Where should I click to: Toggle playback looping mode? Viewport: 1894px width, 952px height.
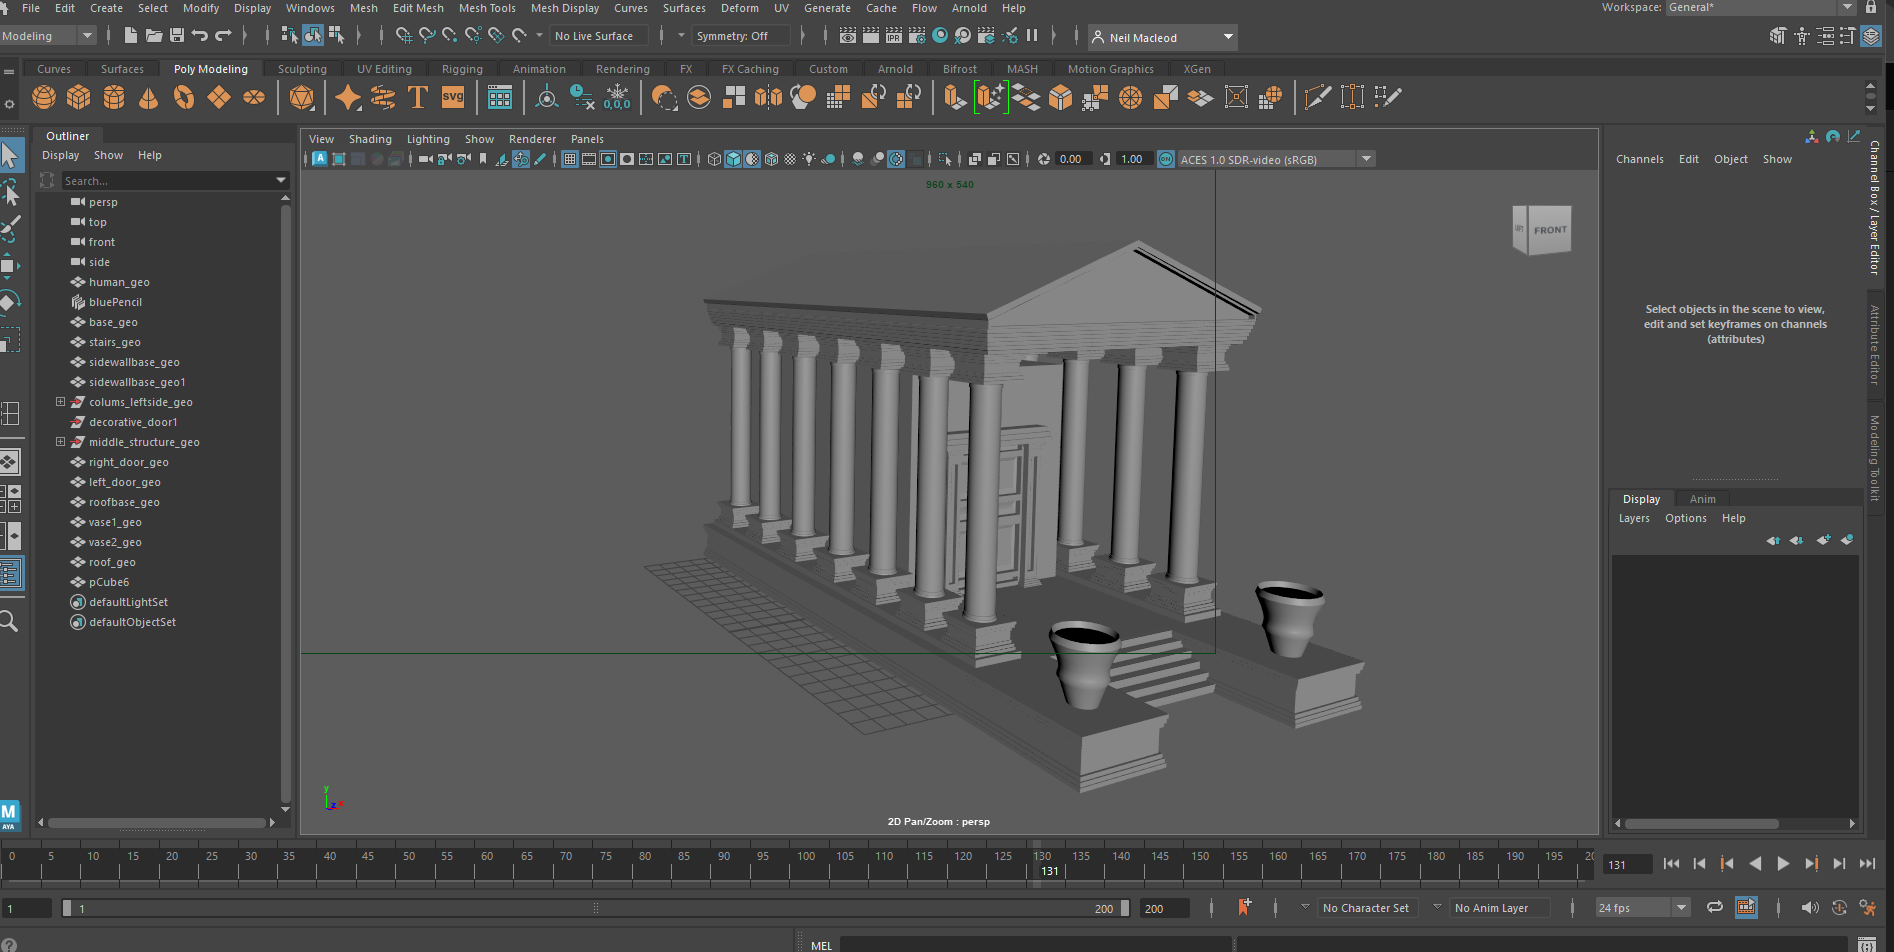click(x=1715, y=907)
